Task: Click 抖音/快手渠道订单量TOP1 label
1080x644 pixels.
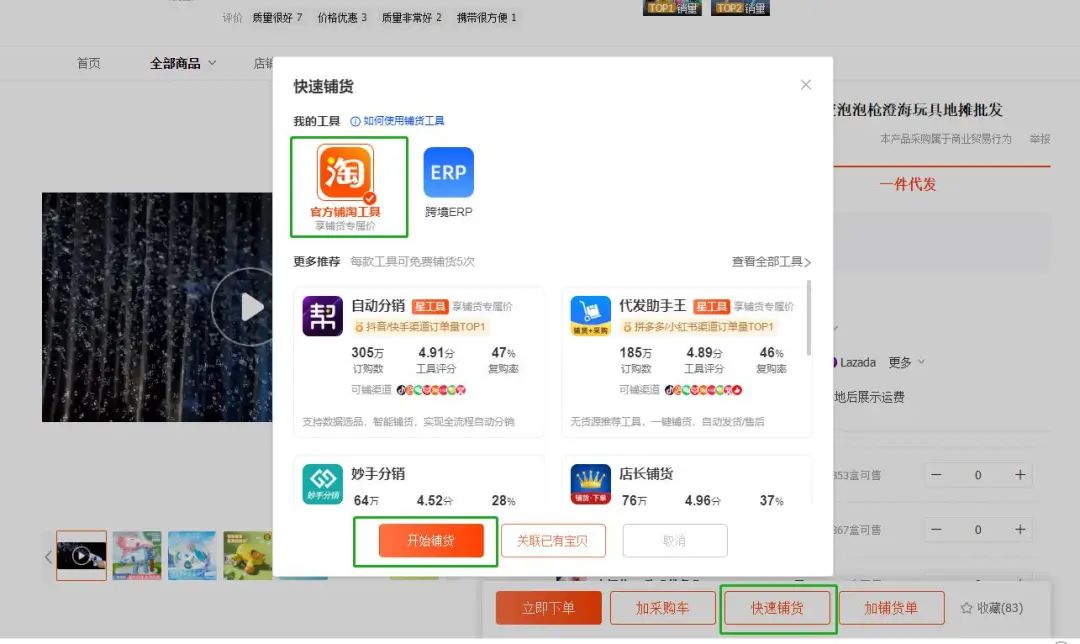Action: [x=420, y=326]
